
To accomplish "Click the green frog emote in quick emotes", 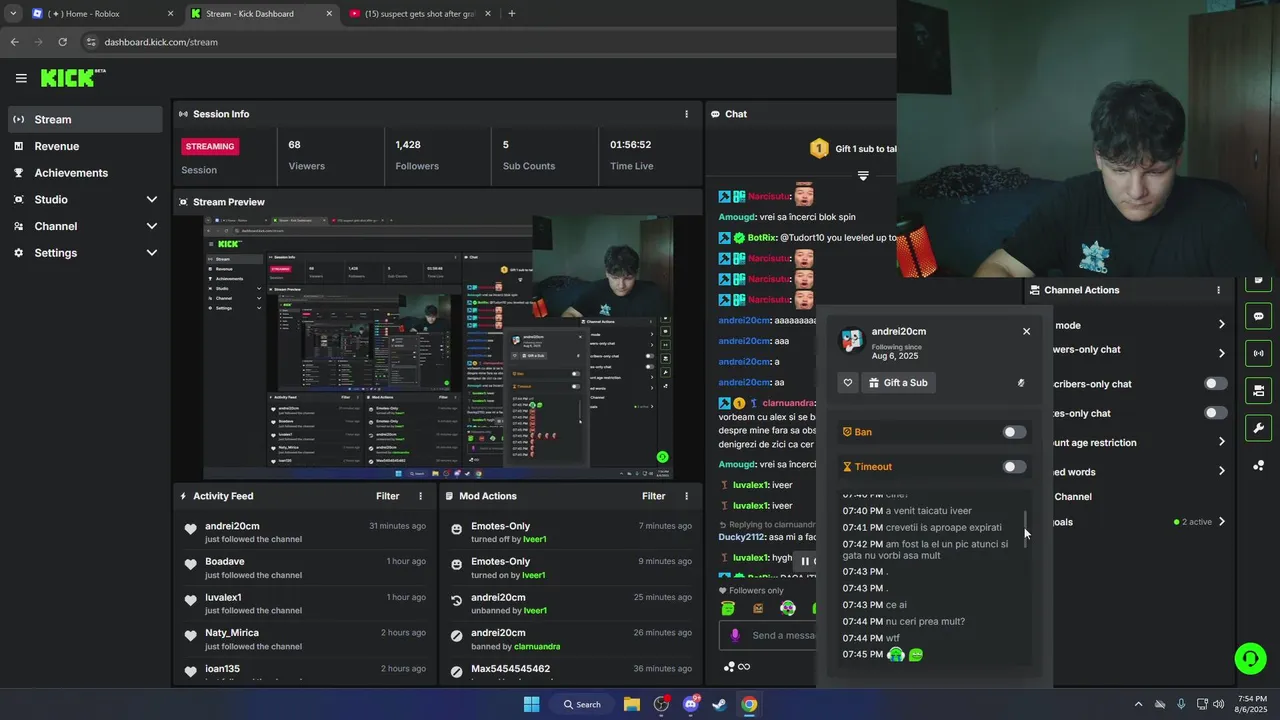I will pos(728,608).
